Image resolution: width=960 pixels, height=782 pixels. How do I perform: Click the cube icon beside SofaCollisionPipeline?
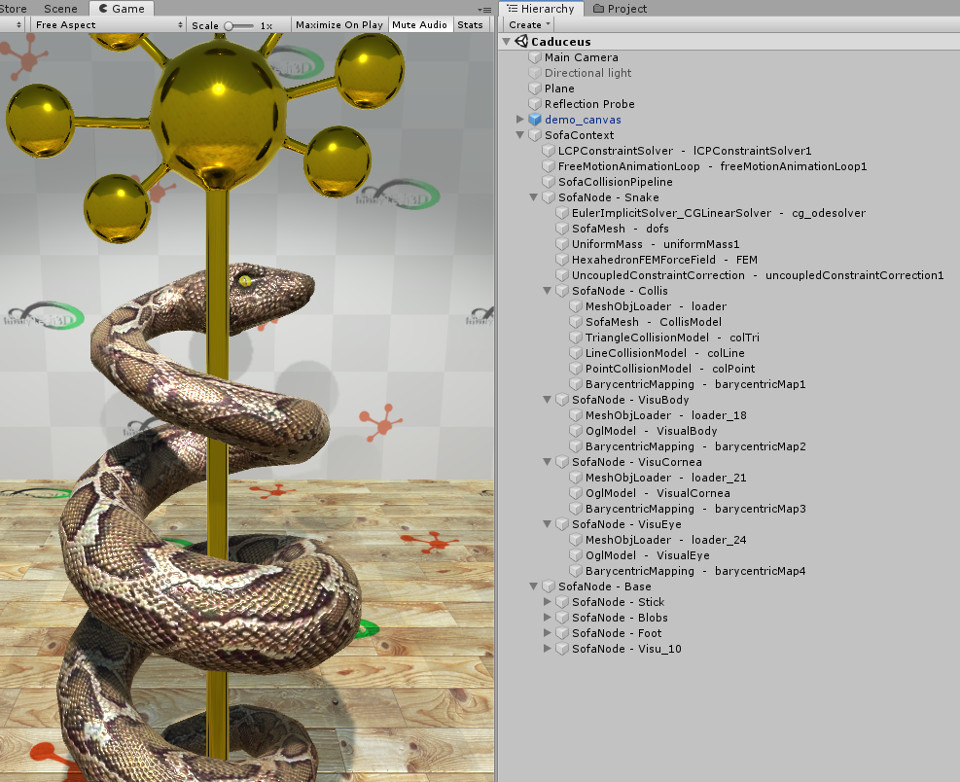coord(549,182)
